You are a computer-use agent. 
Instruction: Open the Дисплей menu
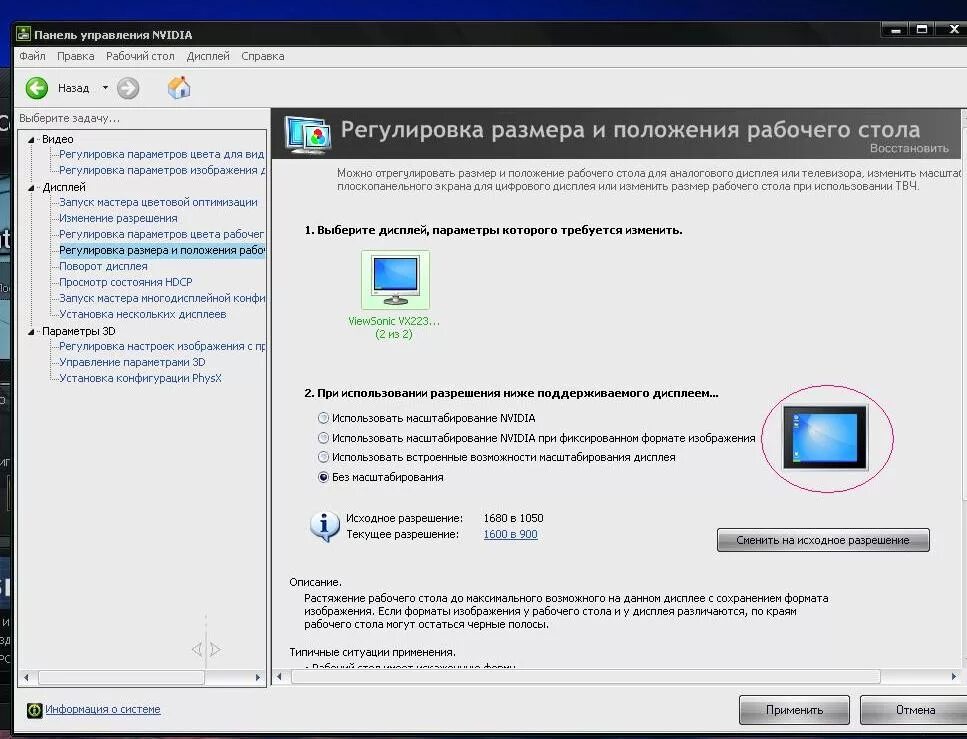[x=208, y=56]
